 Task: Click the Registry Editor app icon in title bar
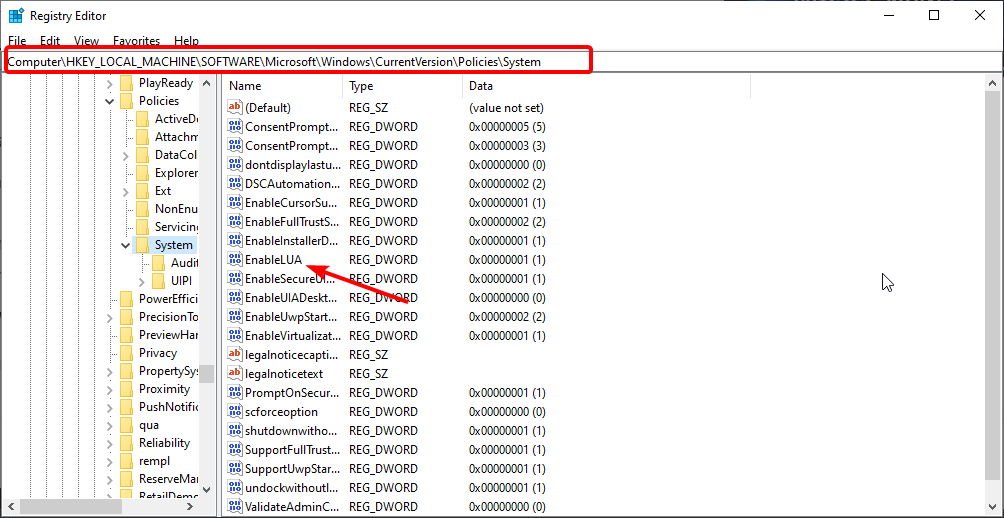pyautogui.click(x=16, y=15)
